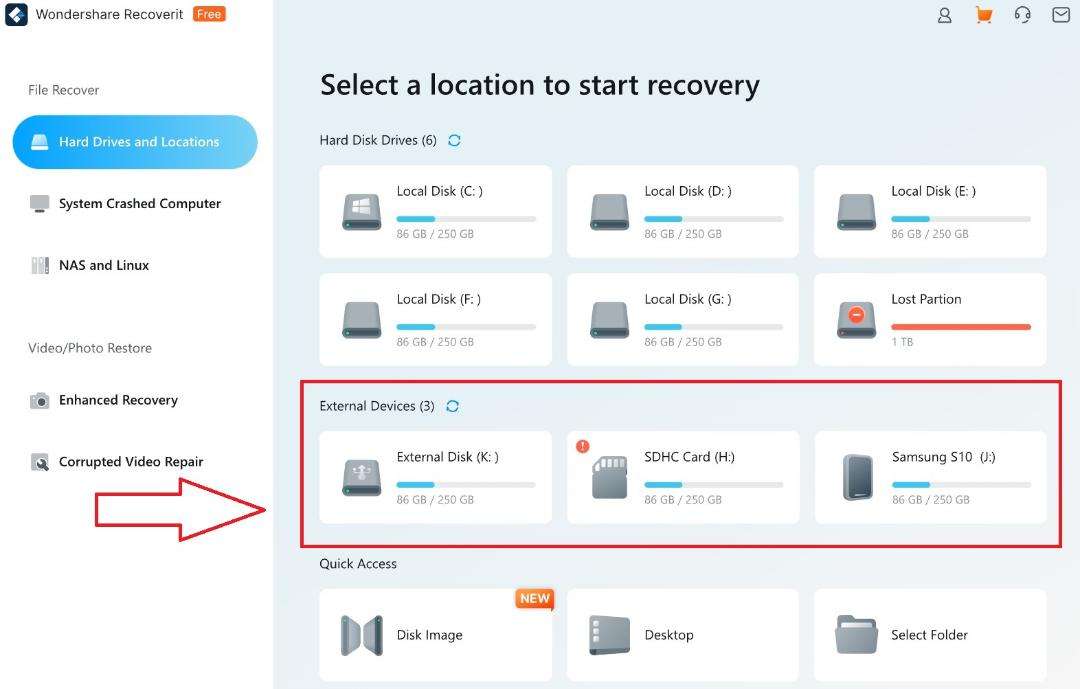Click the 1 TB size text

click(x=902, y=342)
